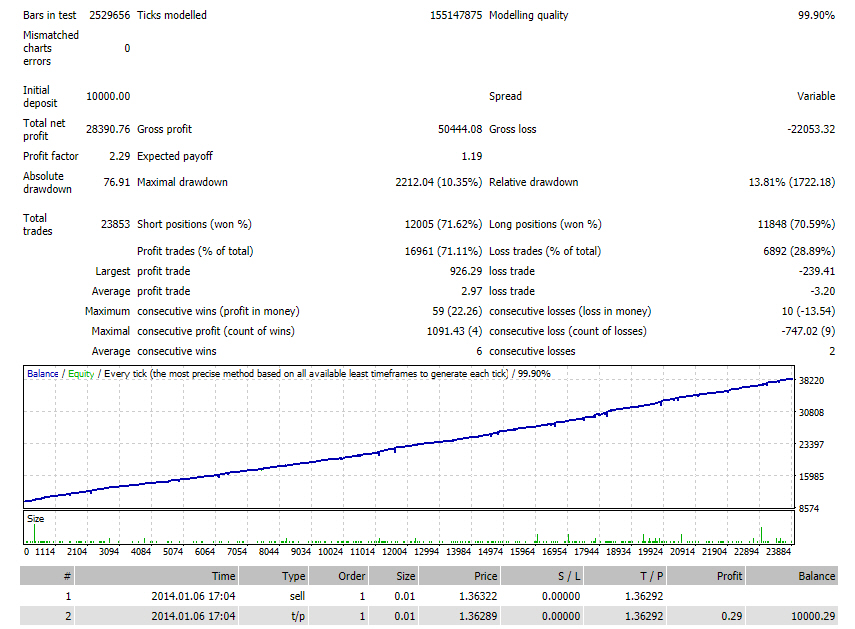Click the Modelling quality value 99.90% at top
The height and width of the screenshot is (629, 855).
(816, 15)
